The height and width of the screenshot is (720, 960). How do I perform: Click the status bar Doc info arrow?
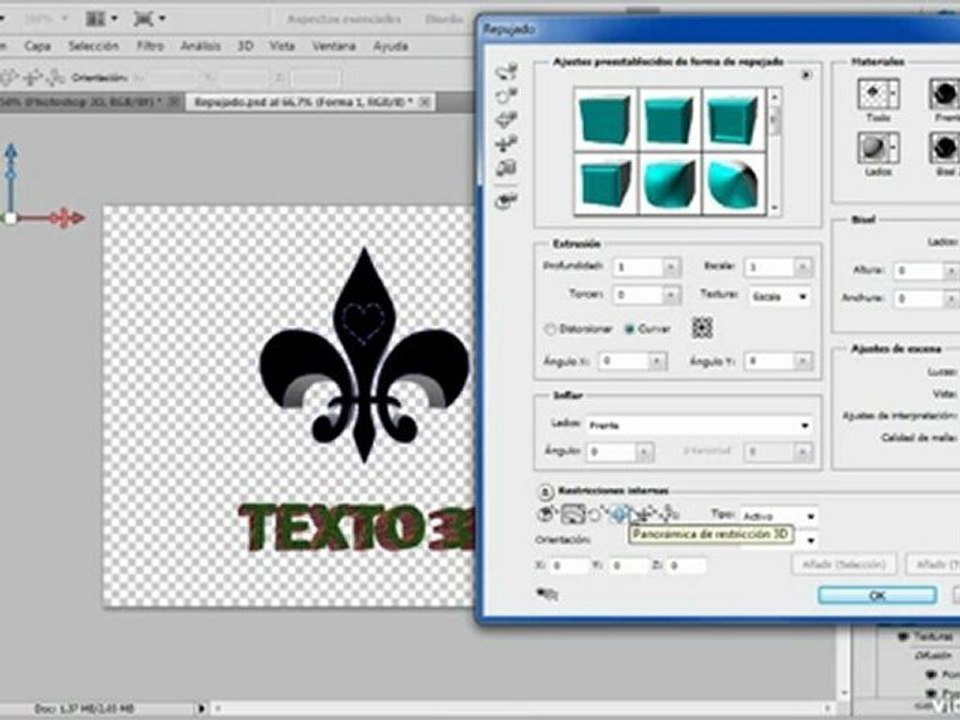pos(200,708)
